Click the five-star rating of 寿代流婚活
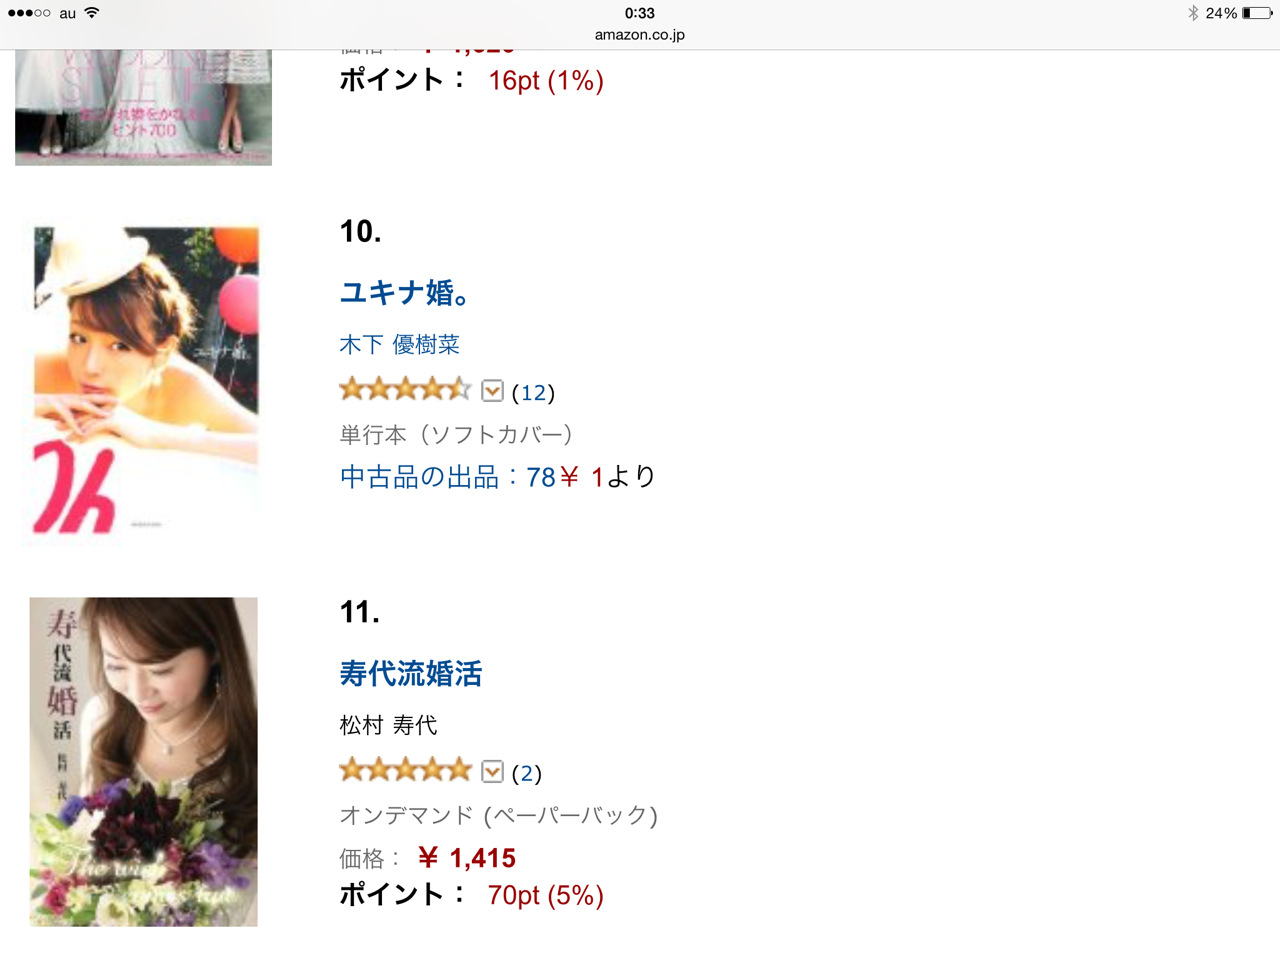The image size is (1280, 960). click(405, 770)
